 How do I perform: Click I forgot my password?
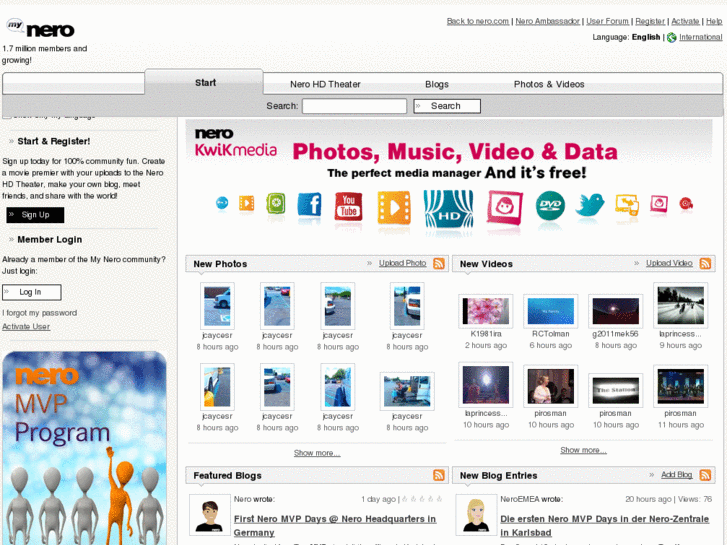pos(39,313)
